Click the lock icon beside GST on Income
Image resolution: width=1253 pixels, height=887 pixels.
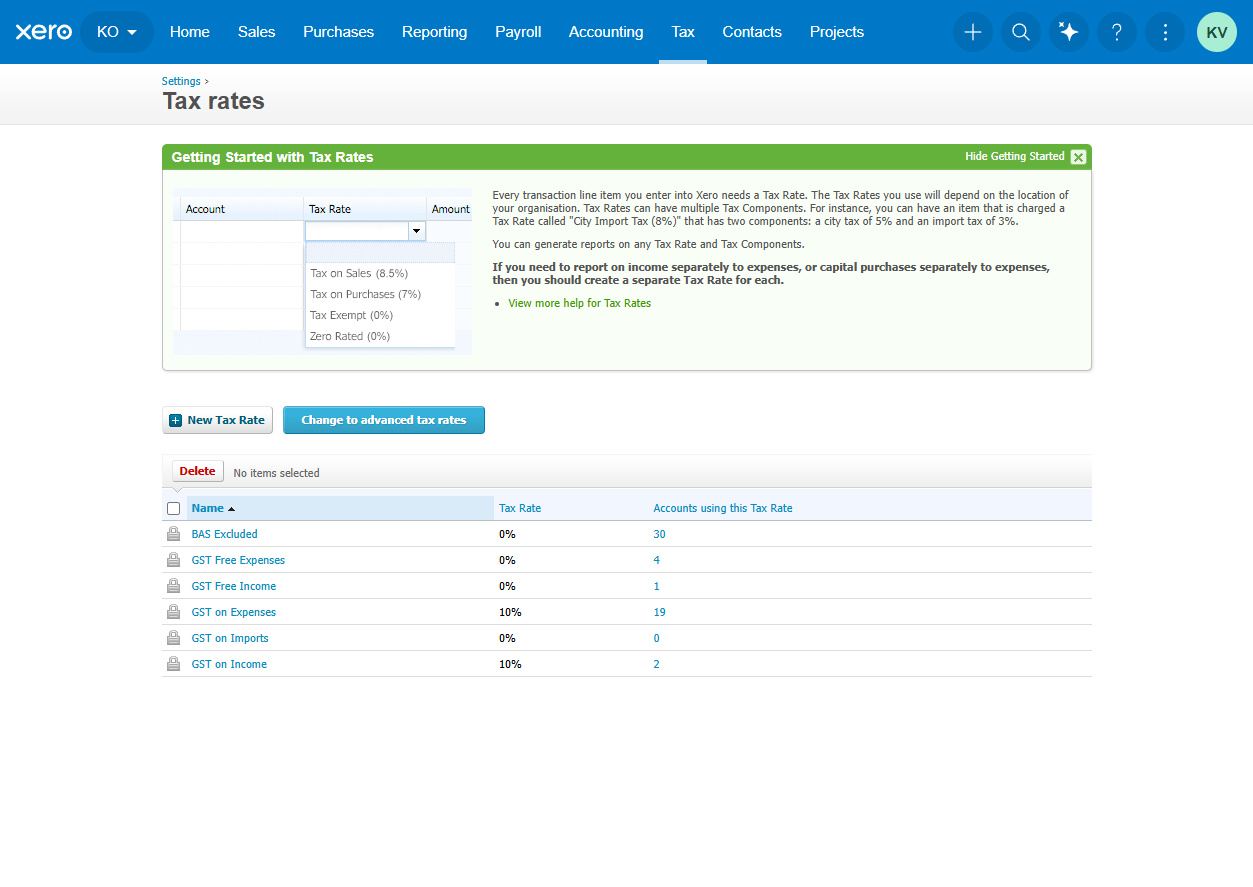tap(173, 664)
